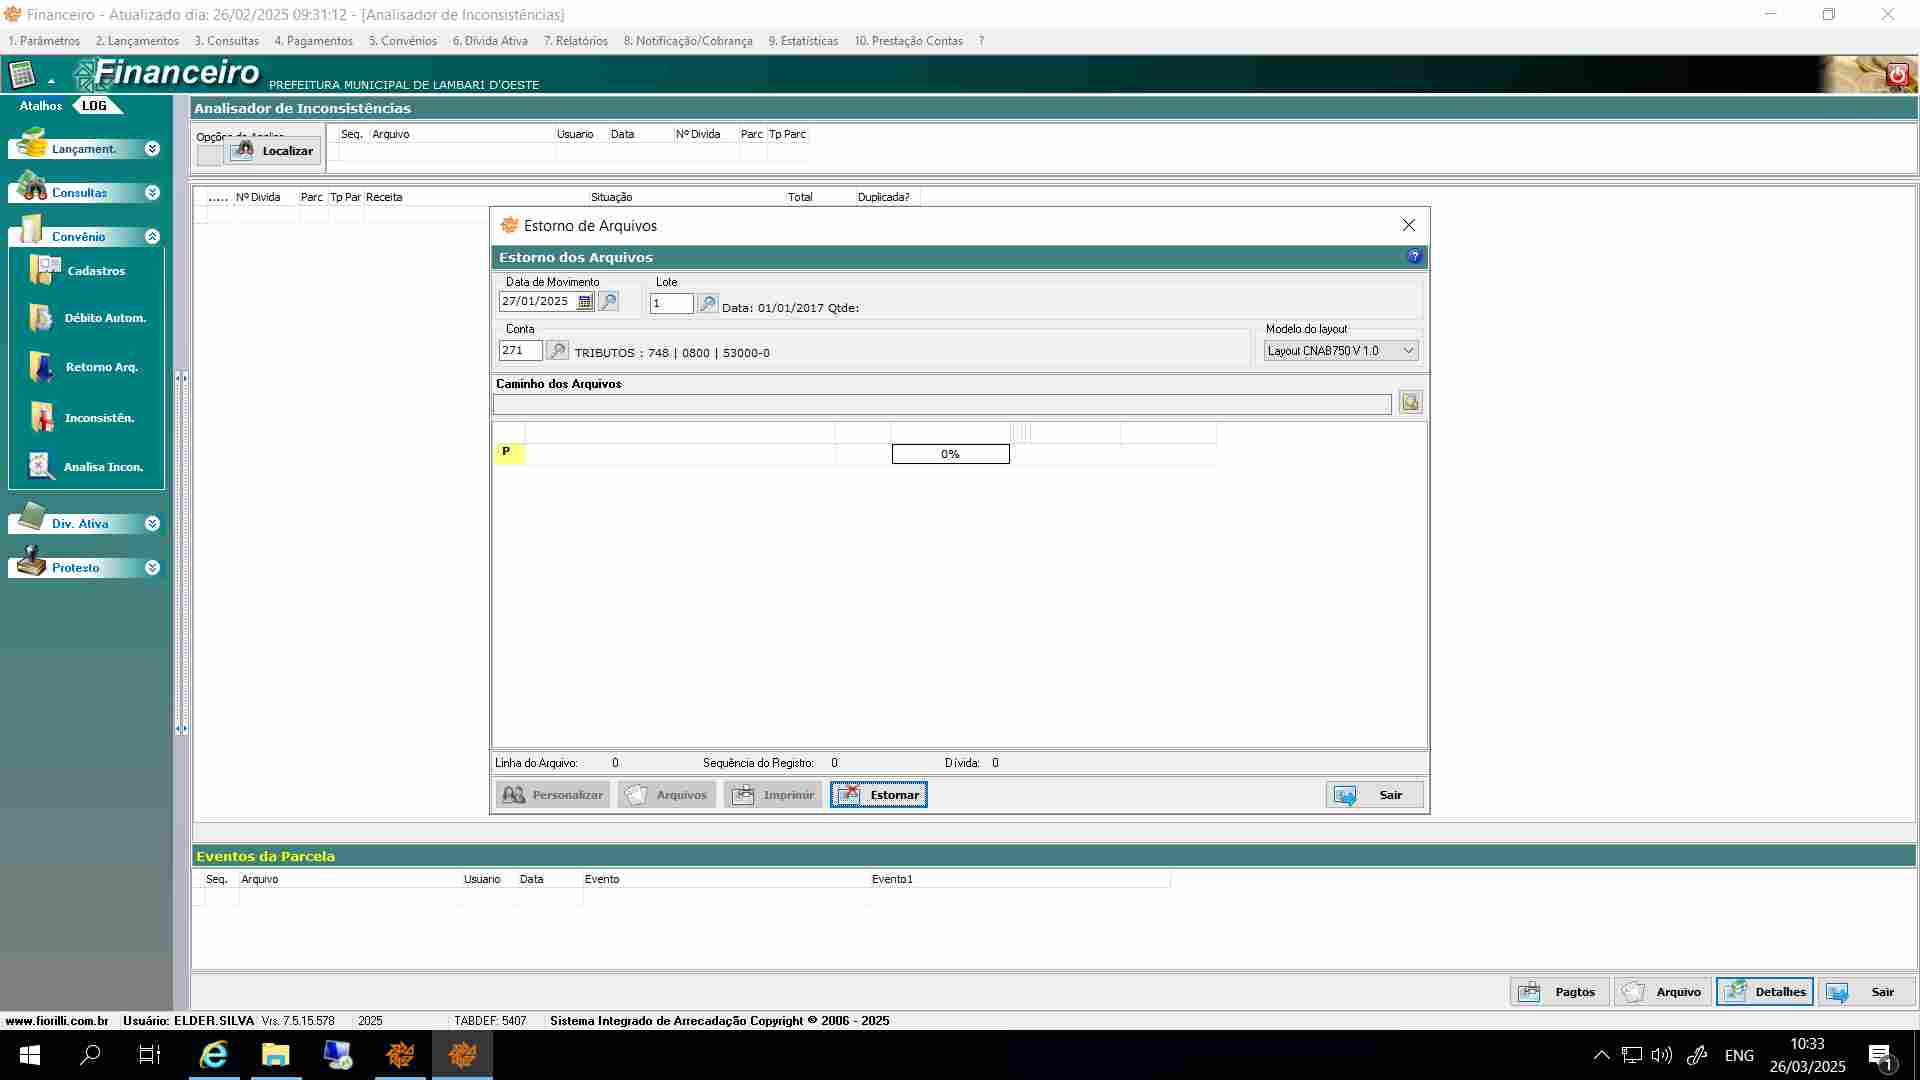Select the Inconsistên. sidebar icon

tap(42, 417)
